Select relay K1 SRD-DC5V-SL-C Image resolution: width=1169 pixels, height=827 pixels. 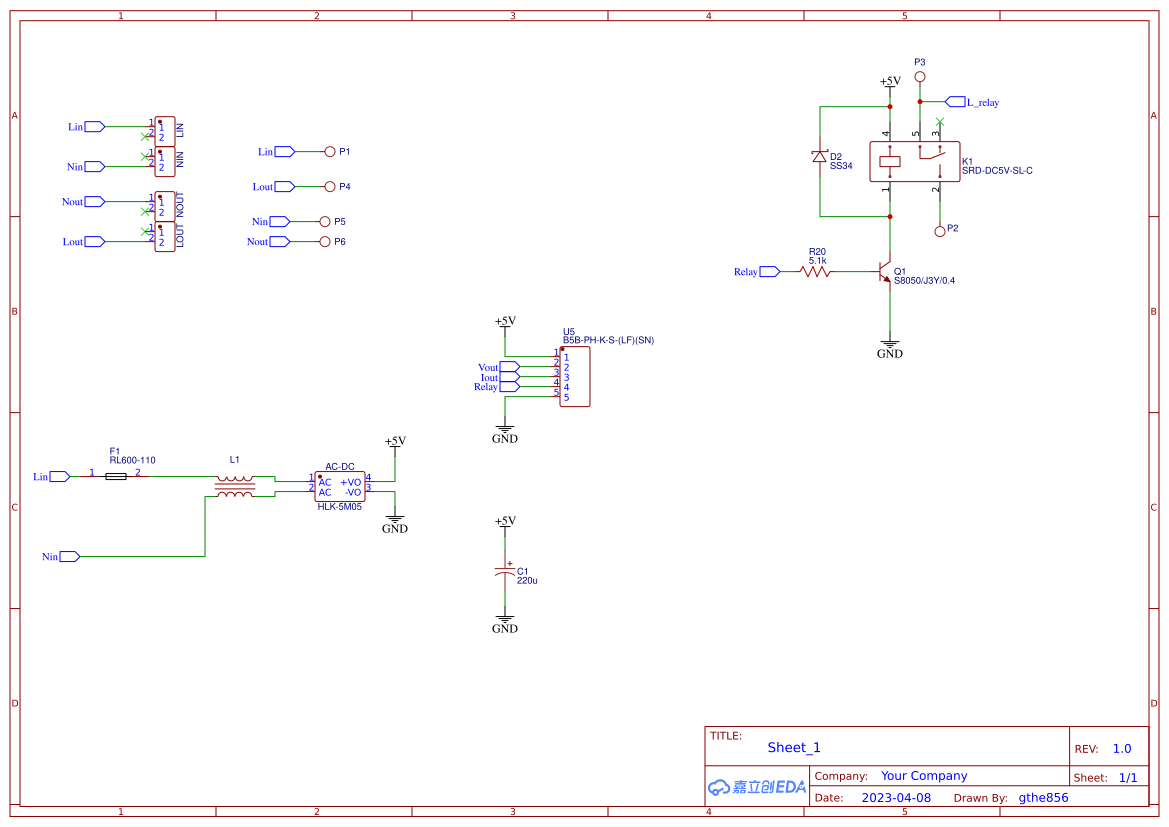point(913,162)
